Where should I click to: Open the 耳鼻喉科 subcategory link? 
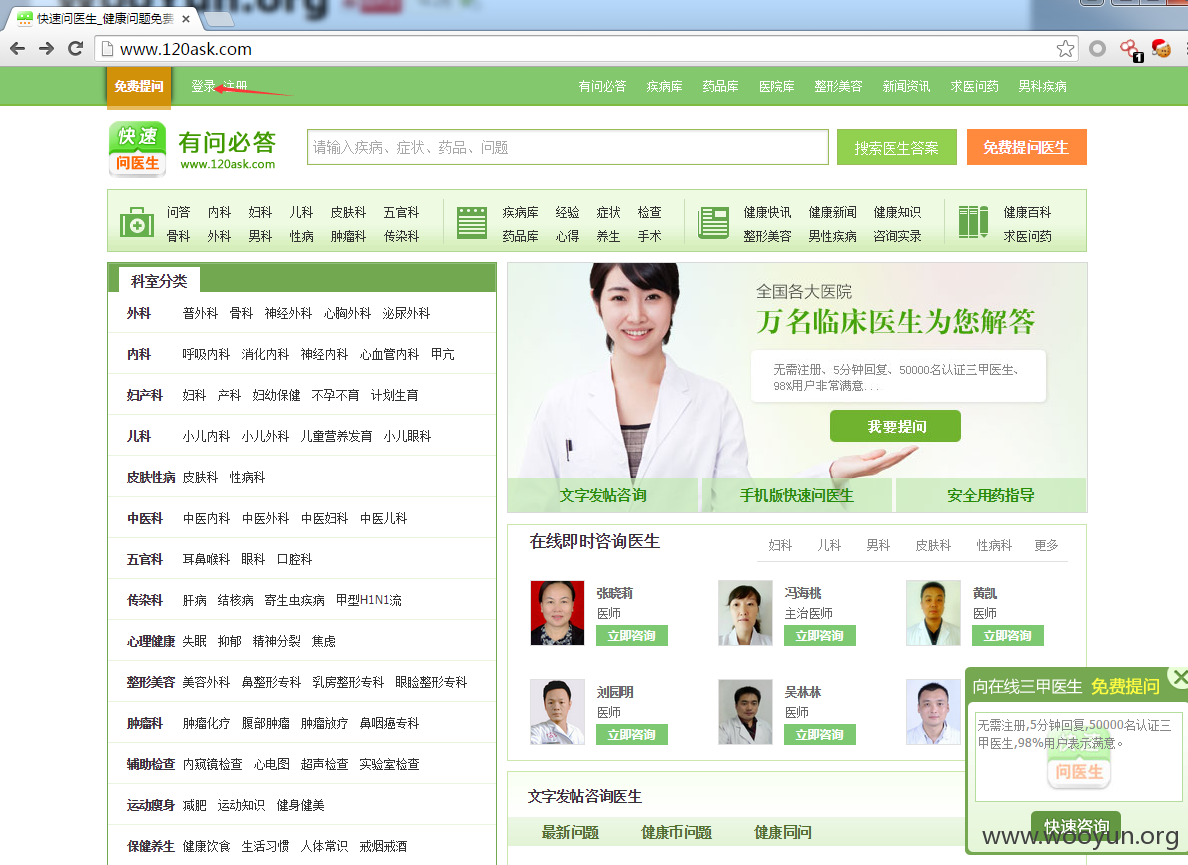[x=206, y=560]
